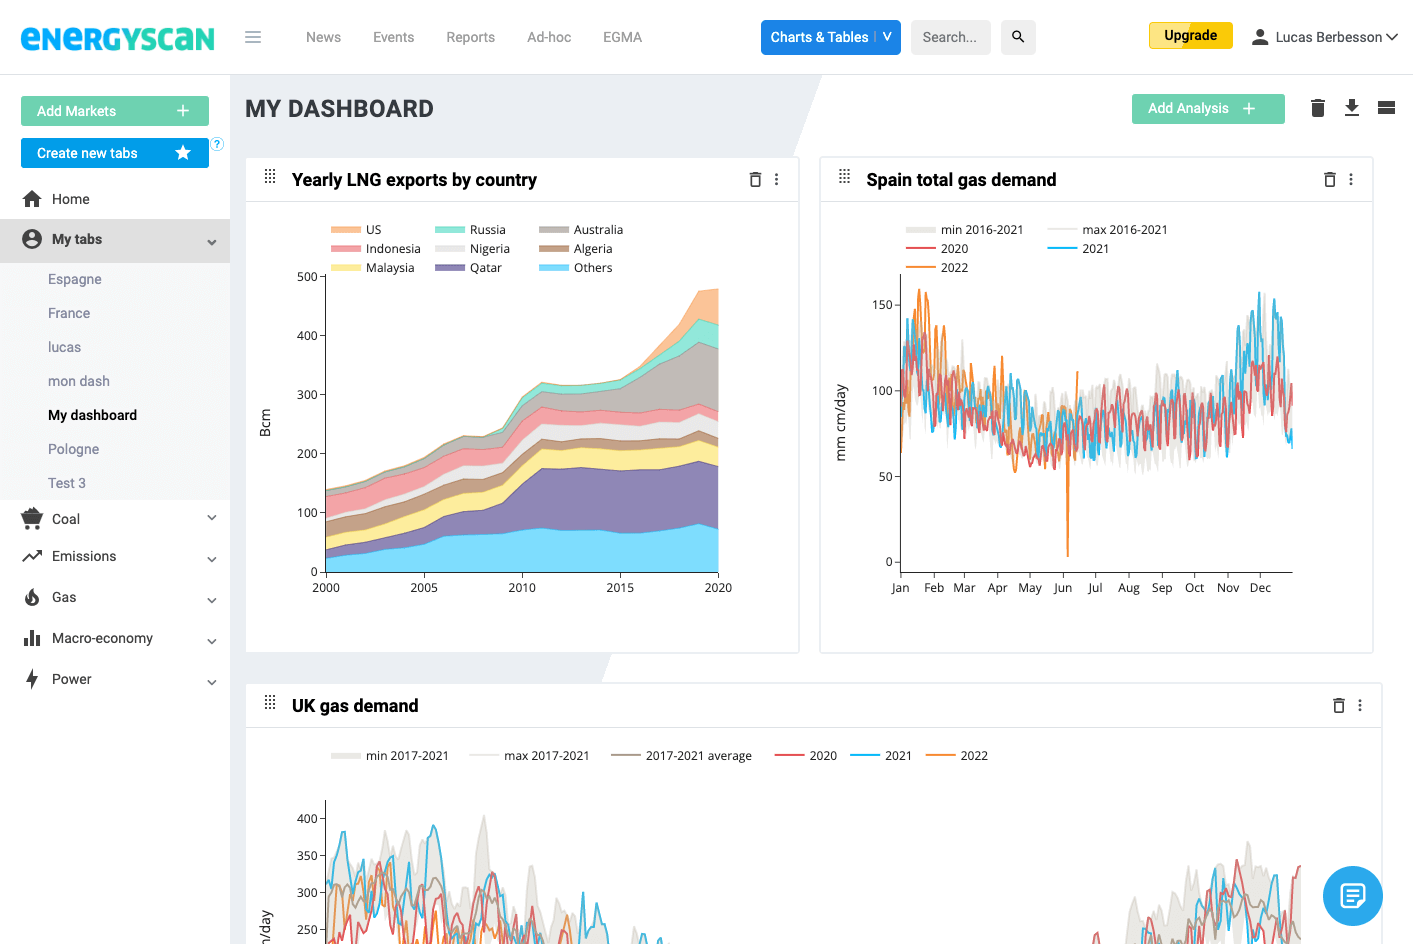Toggle Russia series in LNG legend

point(470,230)
